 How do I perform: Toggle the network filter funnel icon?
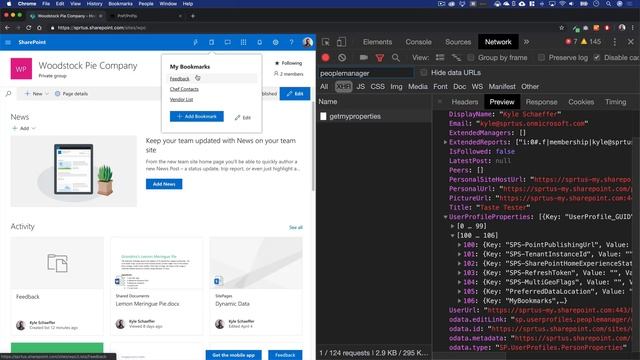pos(380,58)
